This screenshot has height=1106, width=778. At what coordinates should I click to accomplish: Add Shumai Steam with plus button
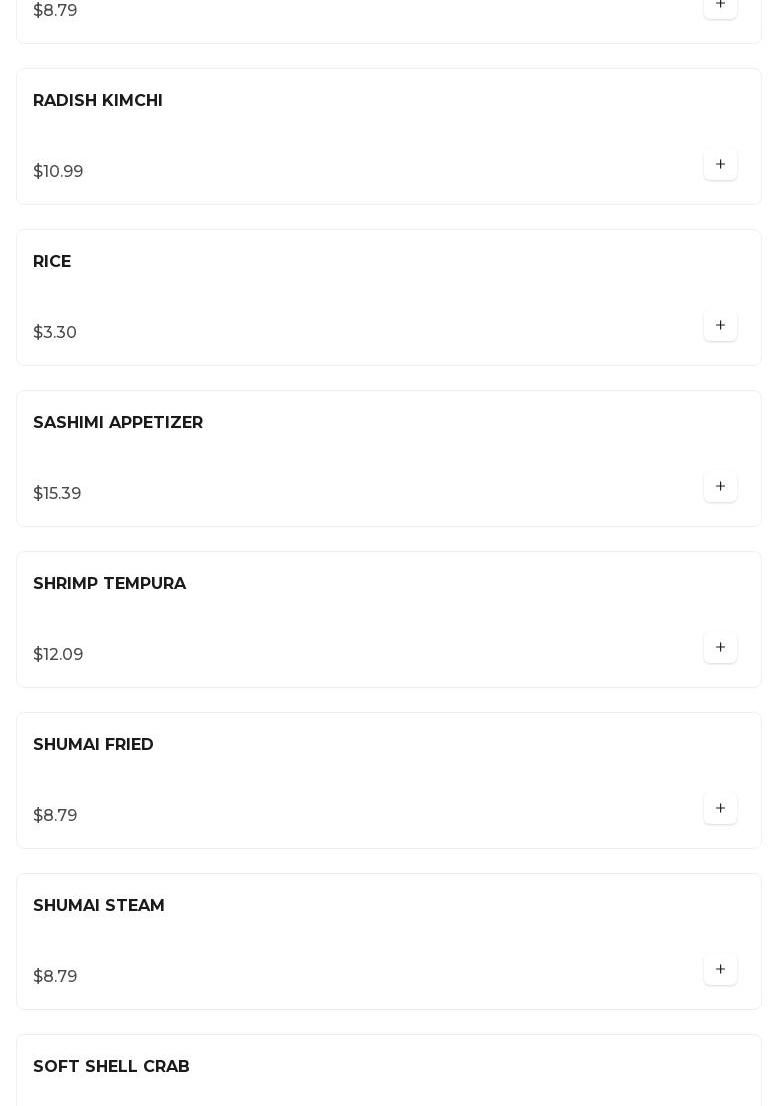720,970
